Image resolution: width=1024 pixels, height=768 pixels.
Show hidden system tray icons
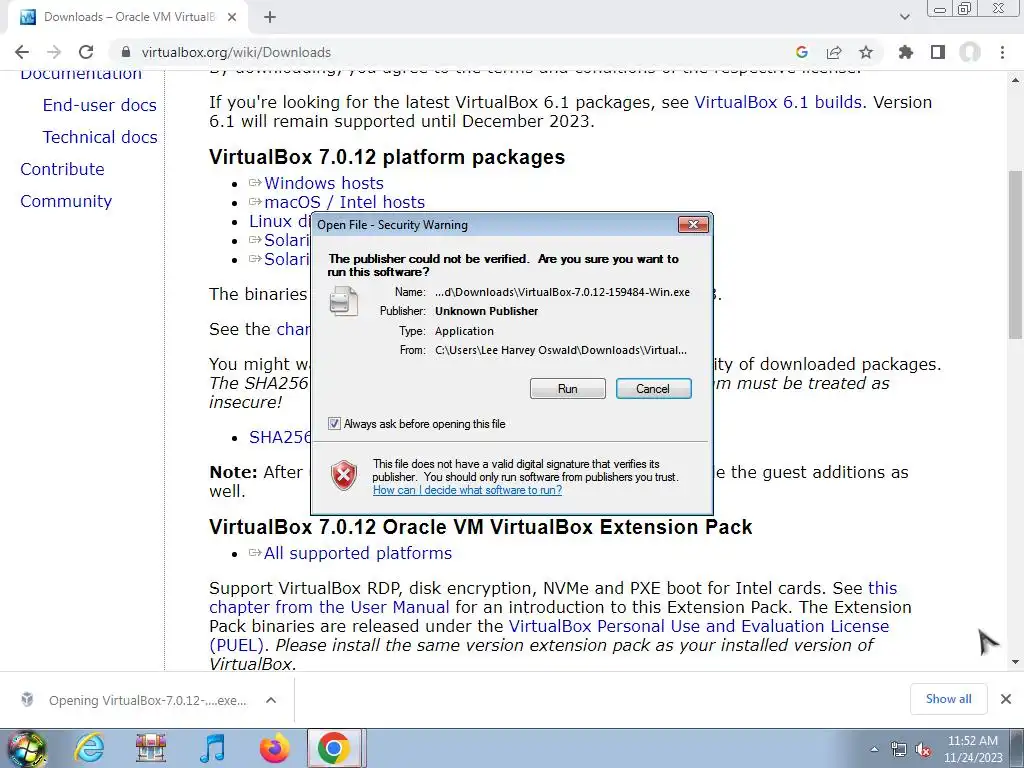(x=874, y=749)
